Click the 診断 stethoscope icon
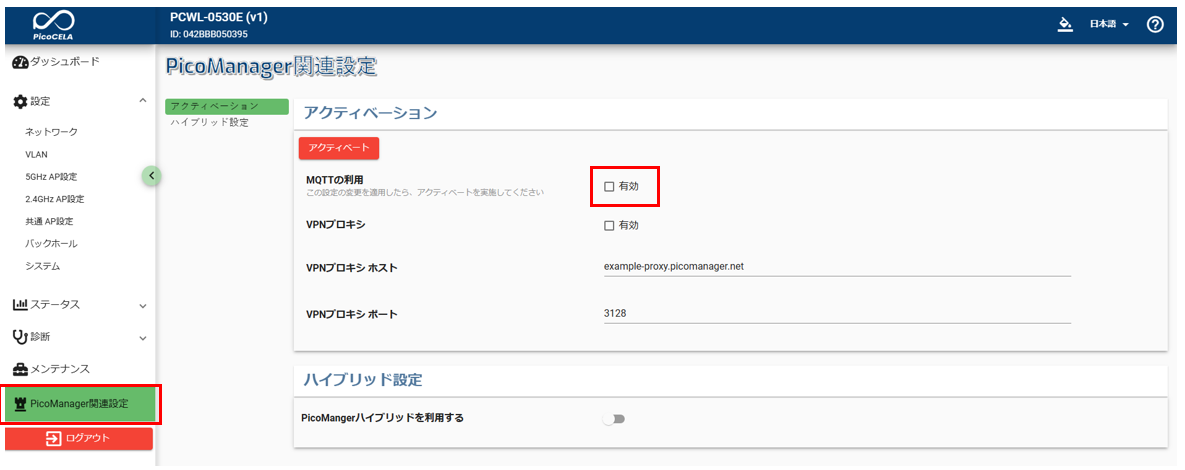The height and width of the screenshot is (470, 1185). (20, 336)
